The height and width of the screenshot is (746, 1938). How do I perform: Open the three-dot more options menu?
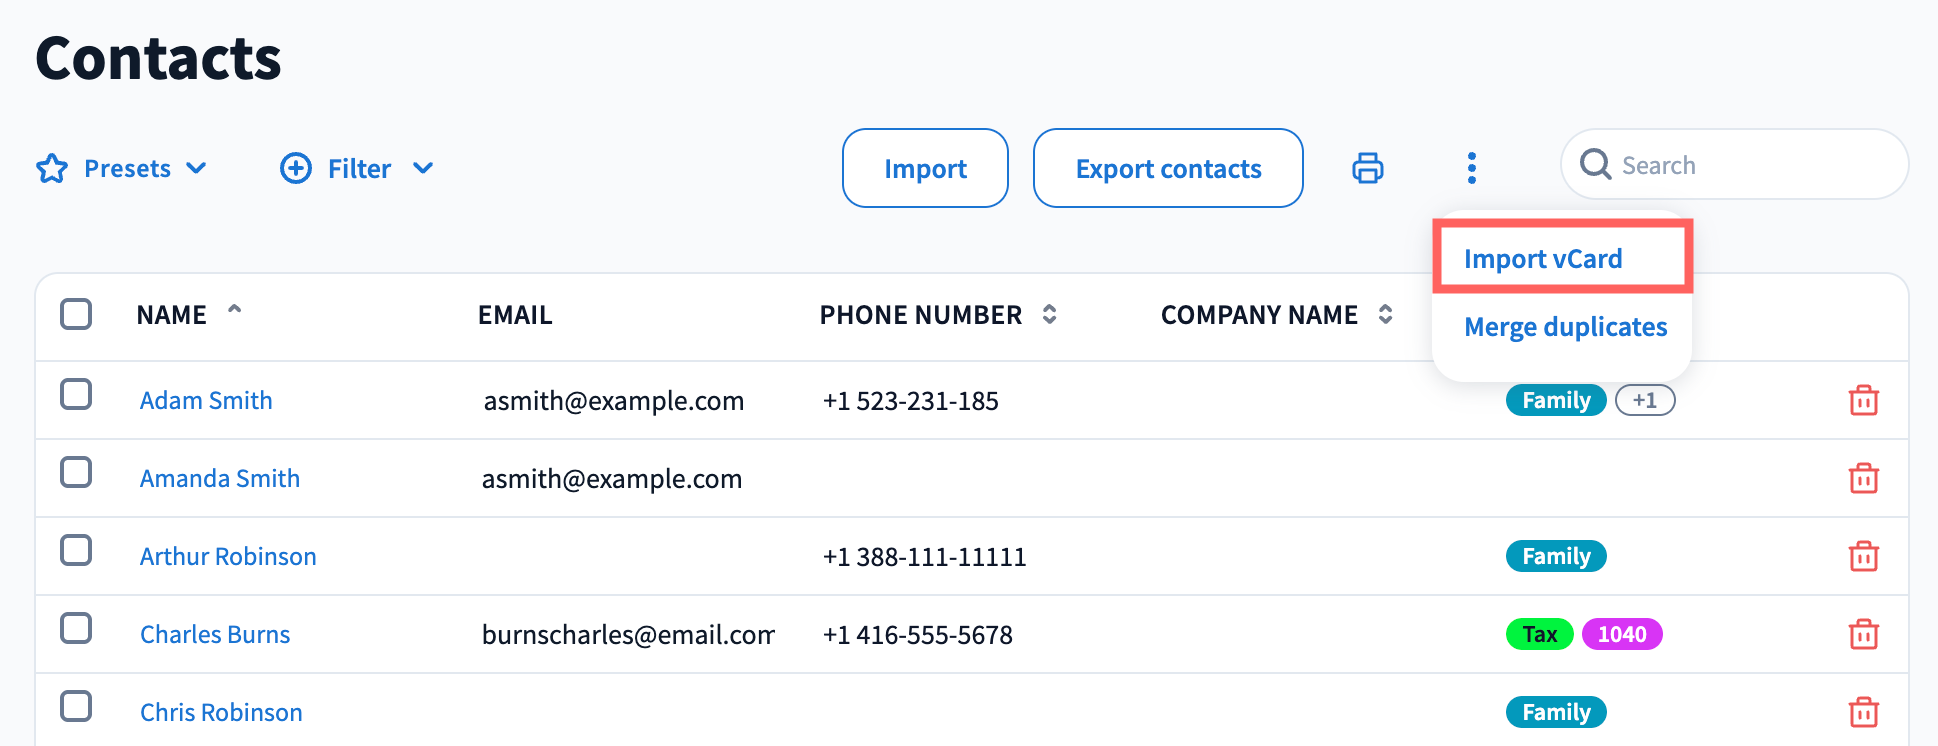tap(1471, 168)
